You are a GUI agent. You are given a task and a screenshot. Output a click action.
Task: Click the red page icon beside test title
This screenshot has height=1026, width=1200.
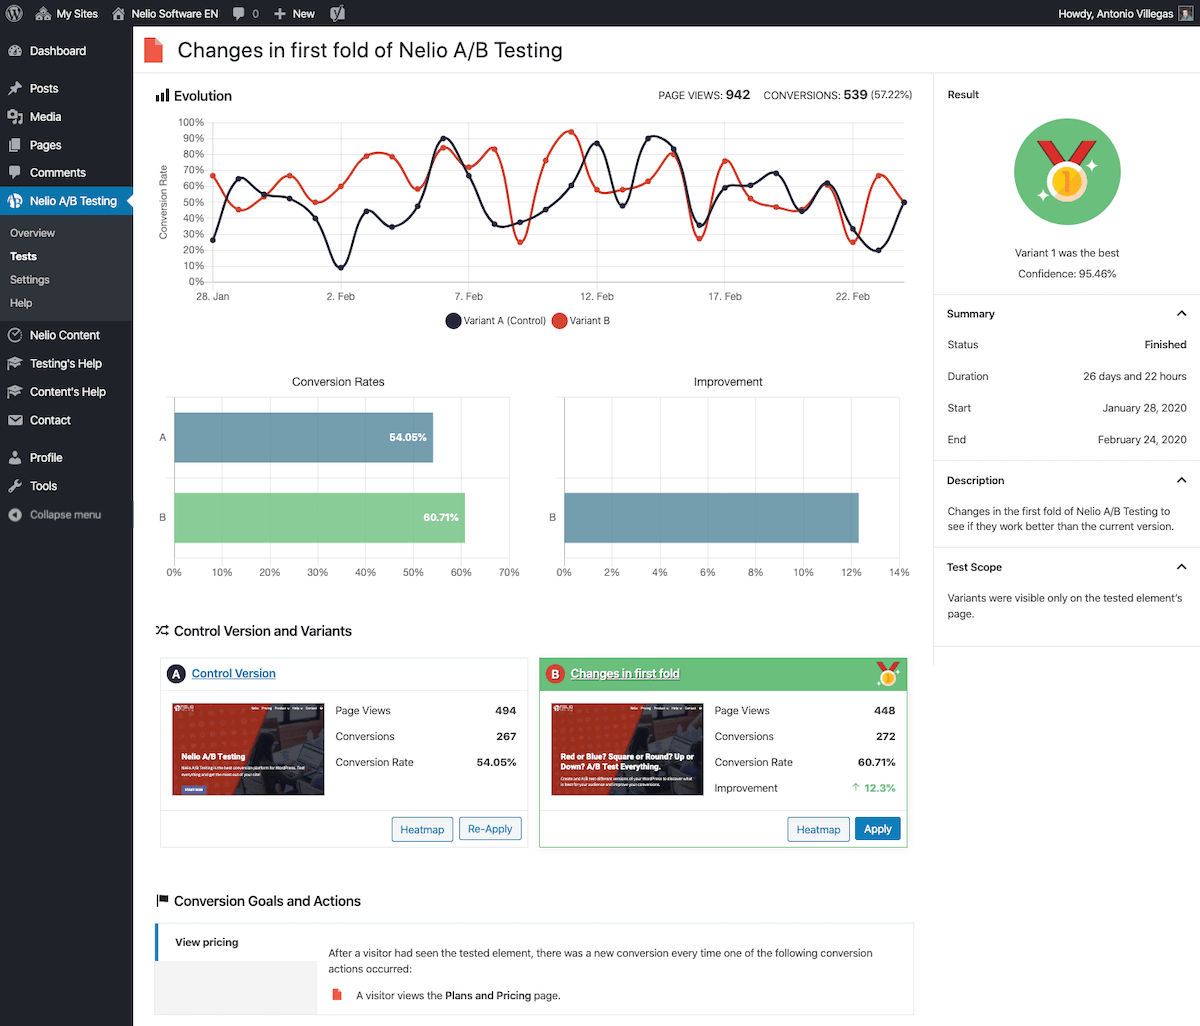153,50
